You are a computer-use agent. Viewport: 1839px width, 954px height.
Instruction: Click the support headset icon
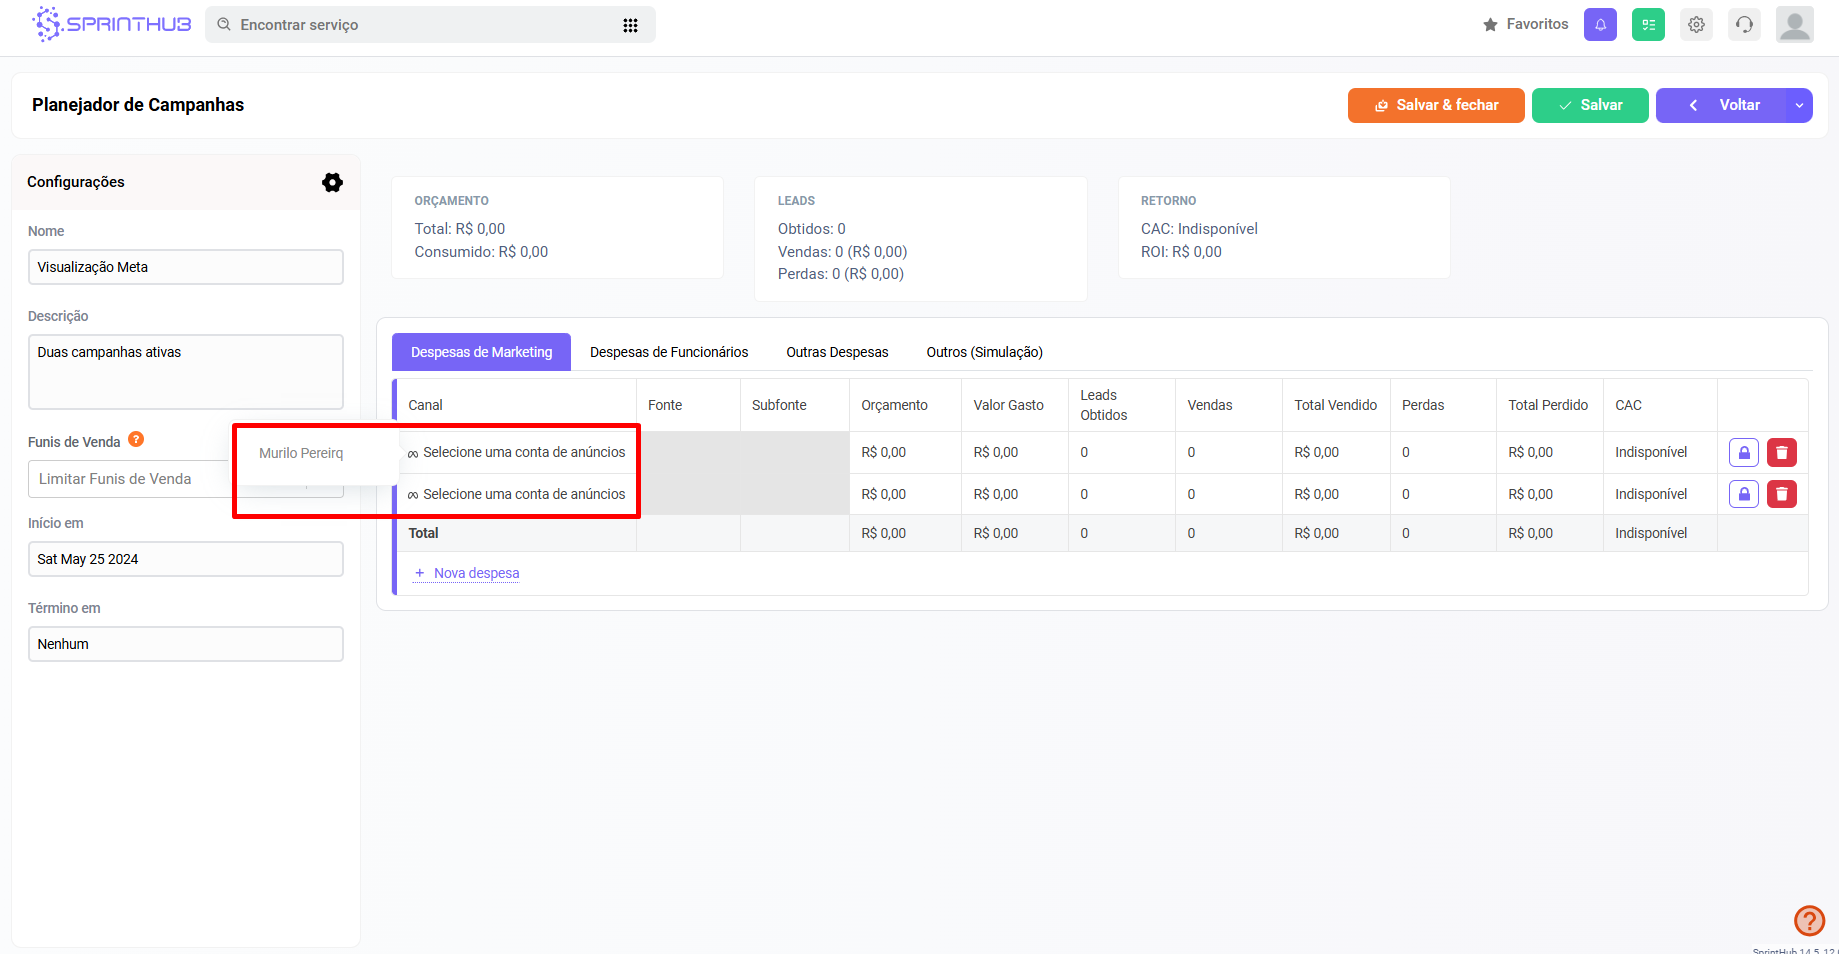pos(1744,25)
